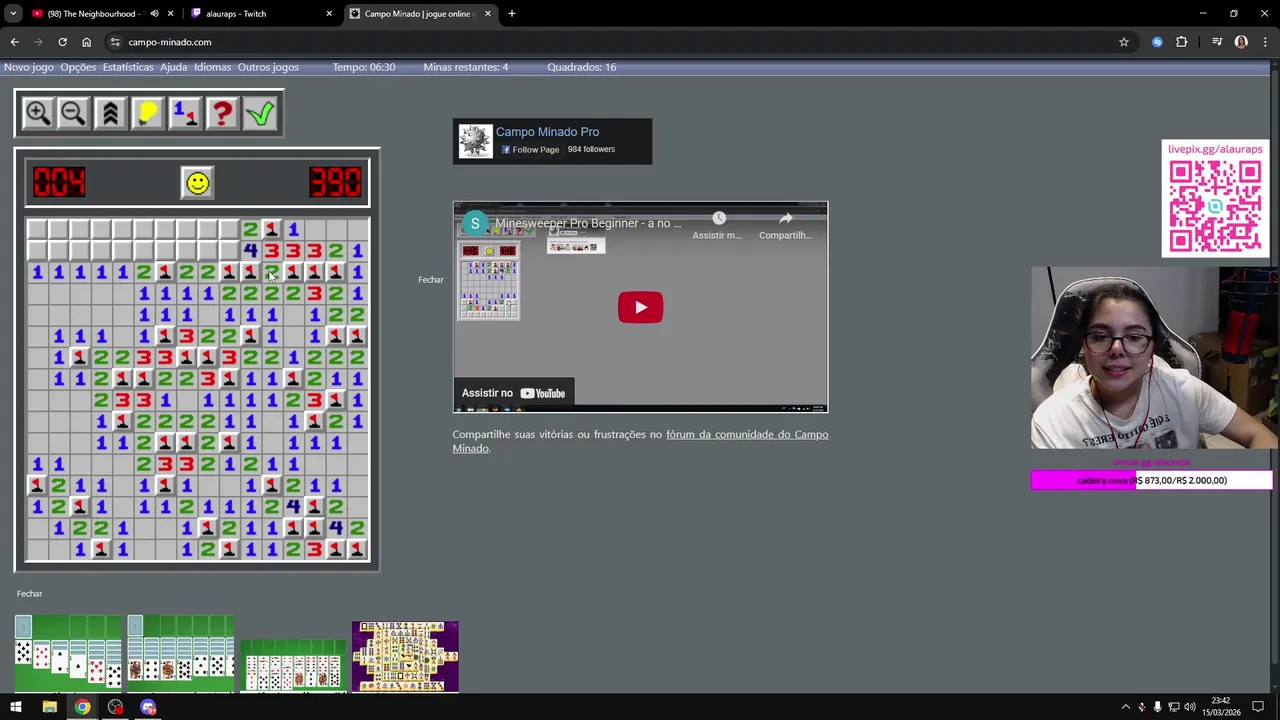
Task: Open the browser extensions puzzle icon
Action: [1181, 42]
